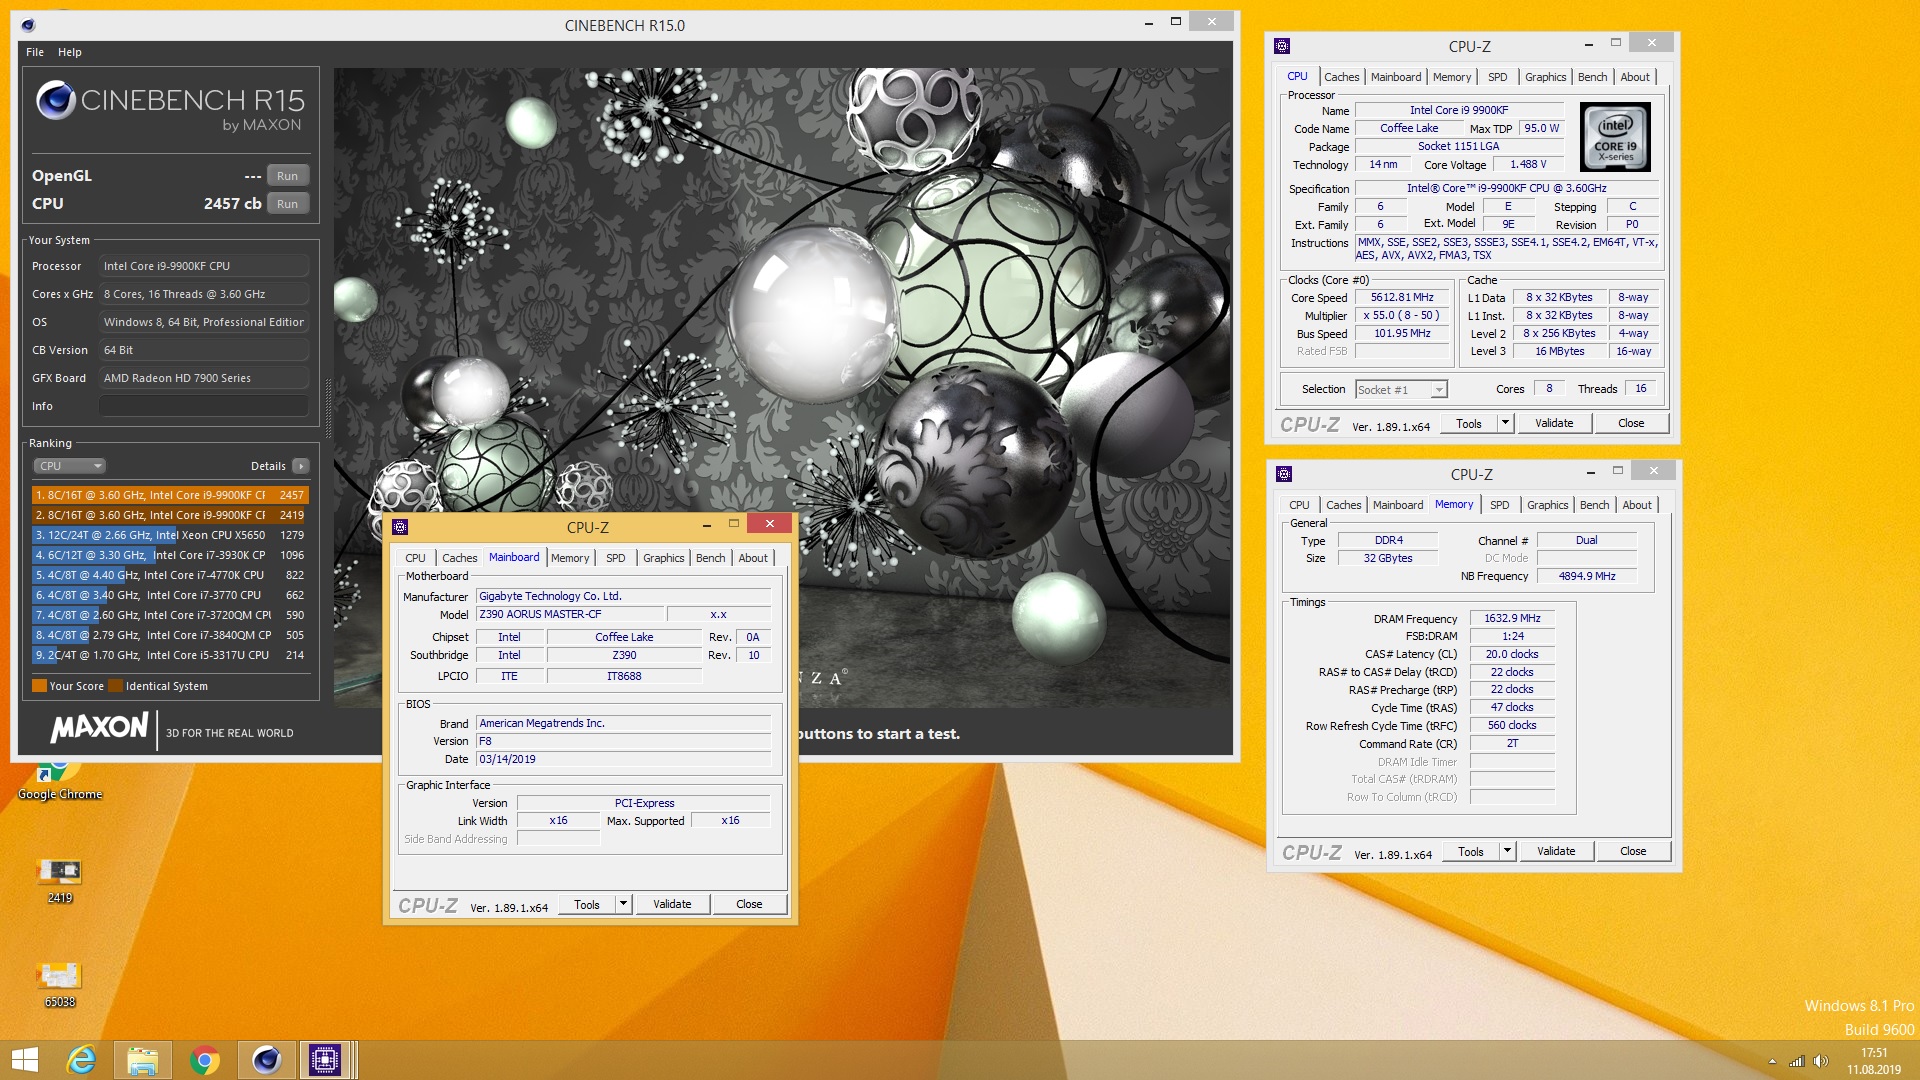Open the 2419 desktop image file
The height and width of the screenshot is (1080, 1920).
tap(59, 881)
